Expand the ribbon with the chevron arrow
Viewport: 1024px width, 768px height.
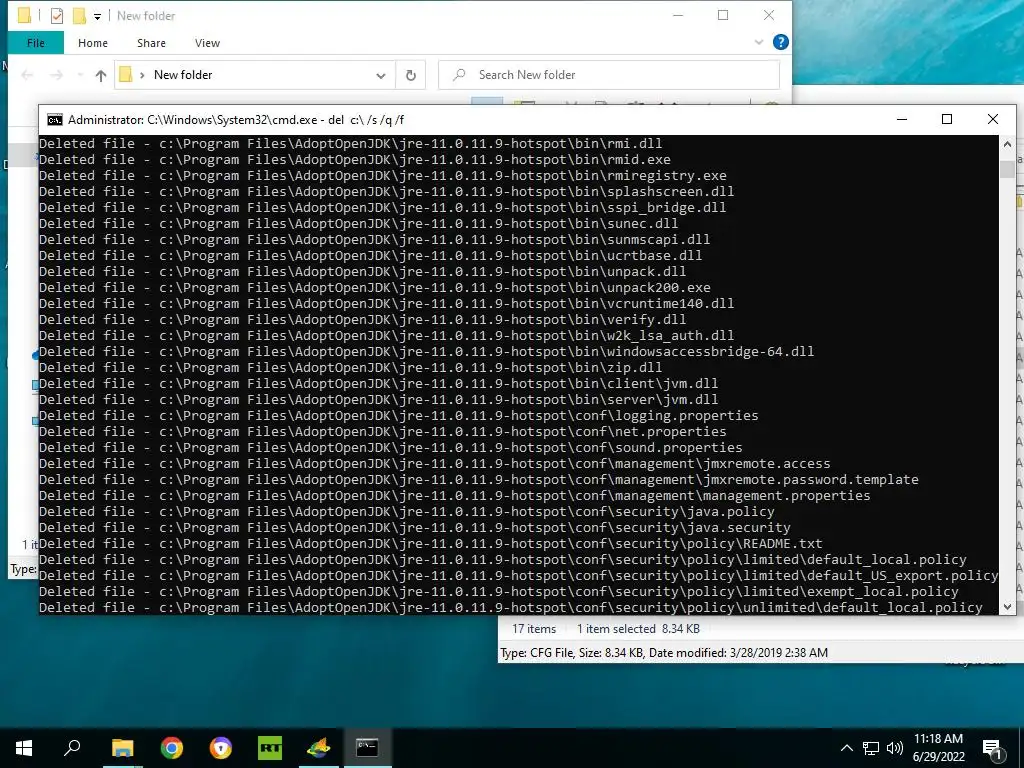(758, 42)
